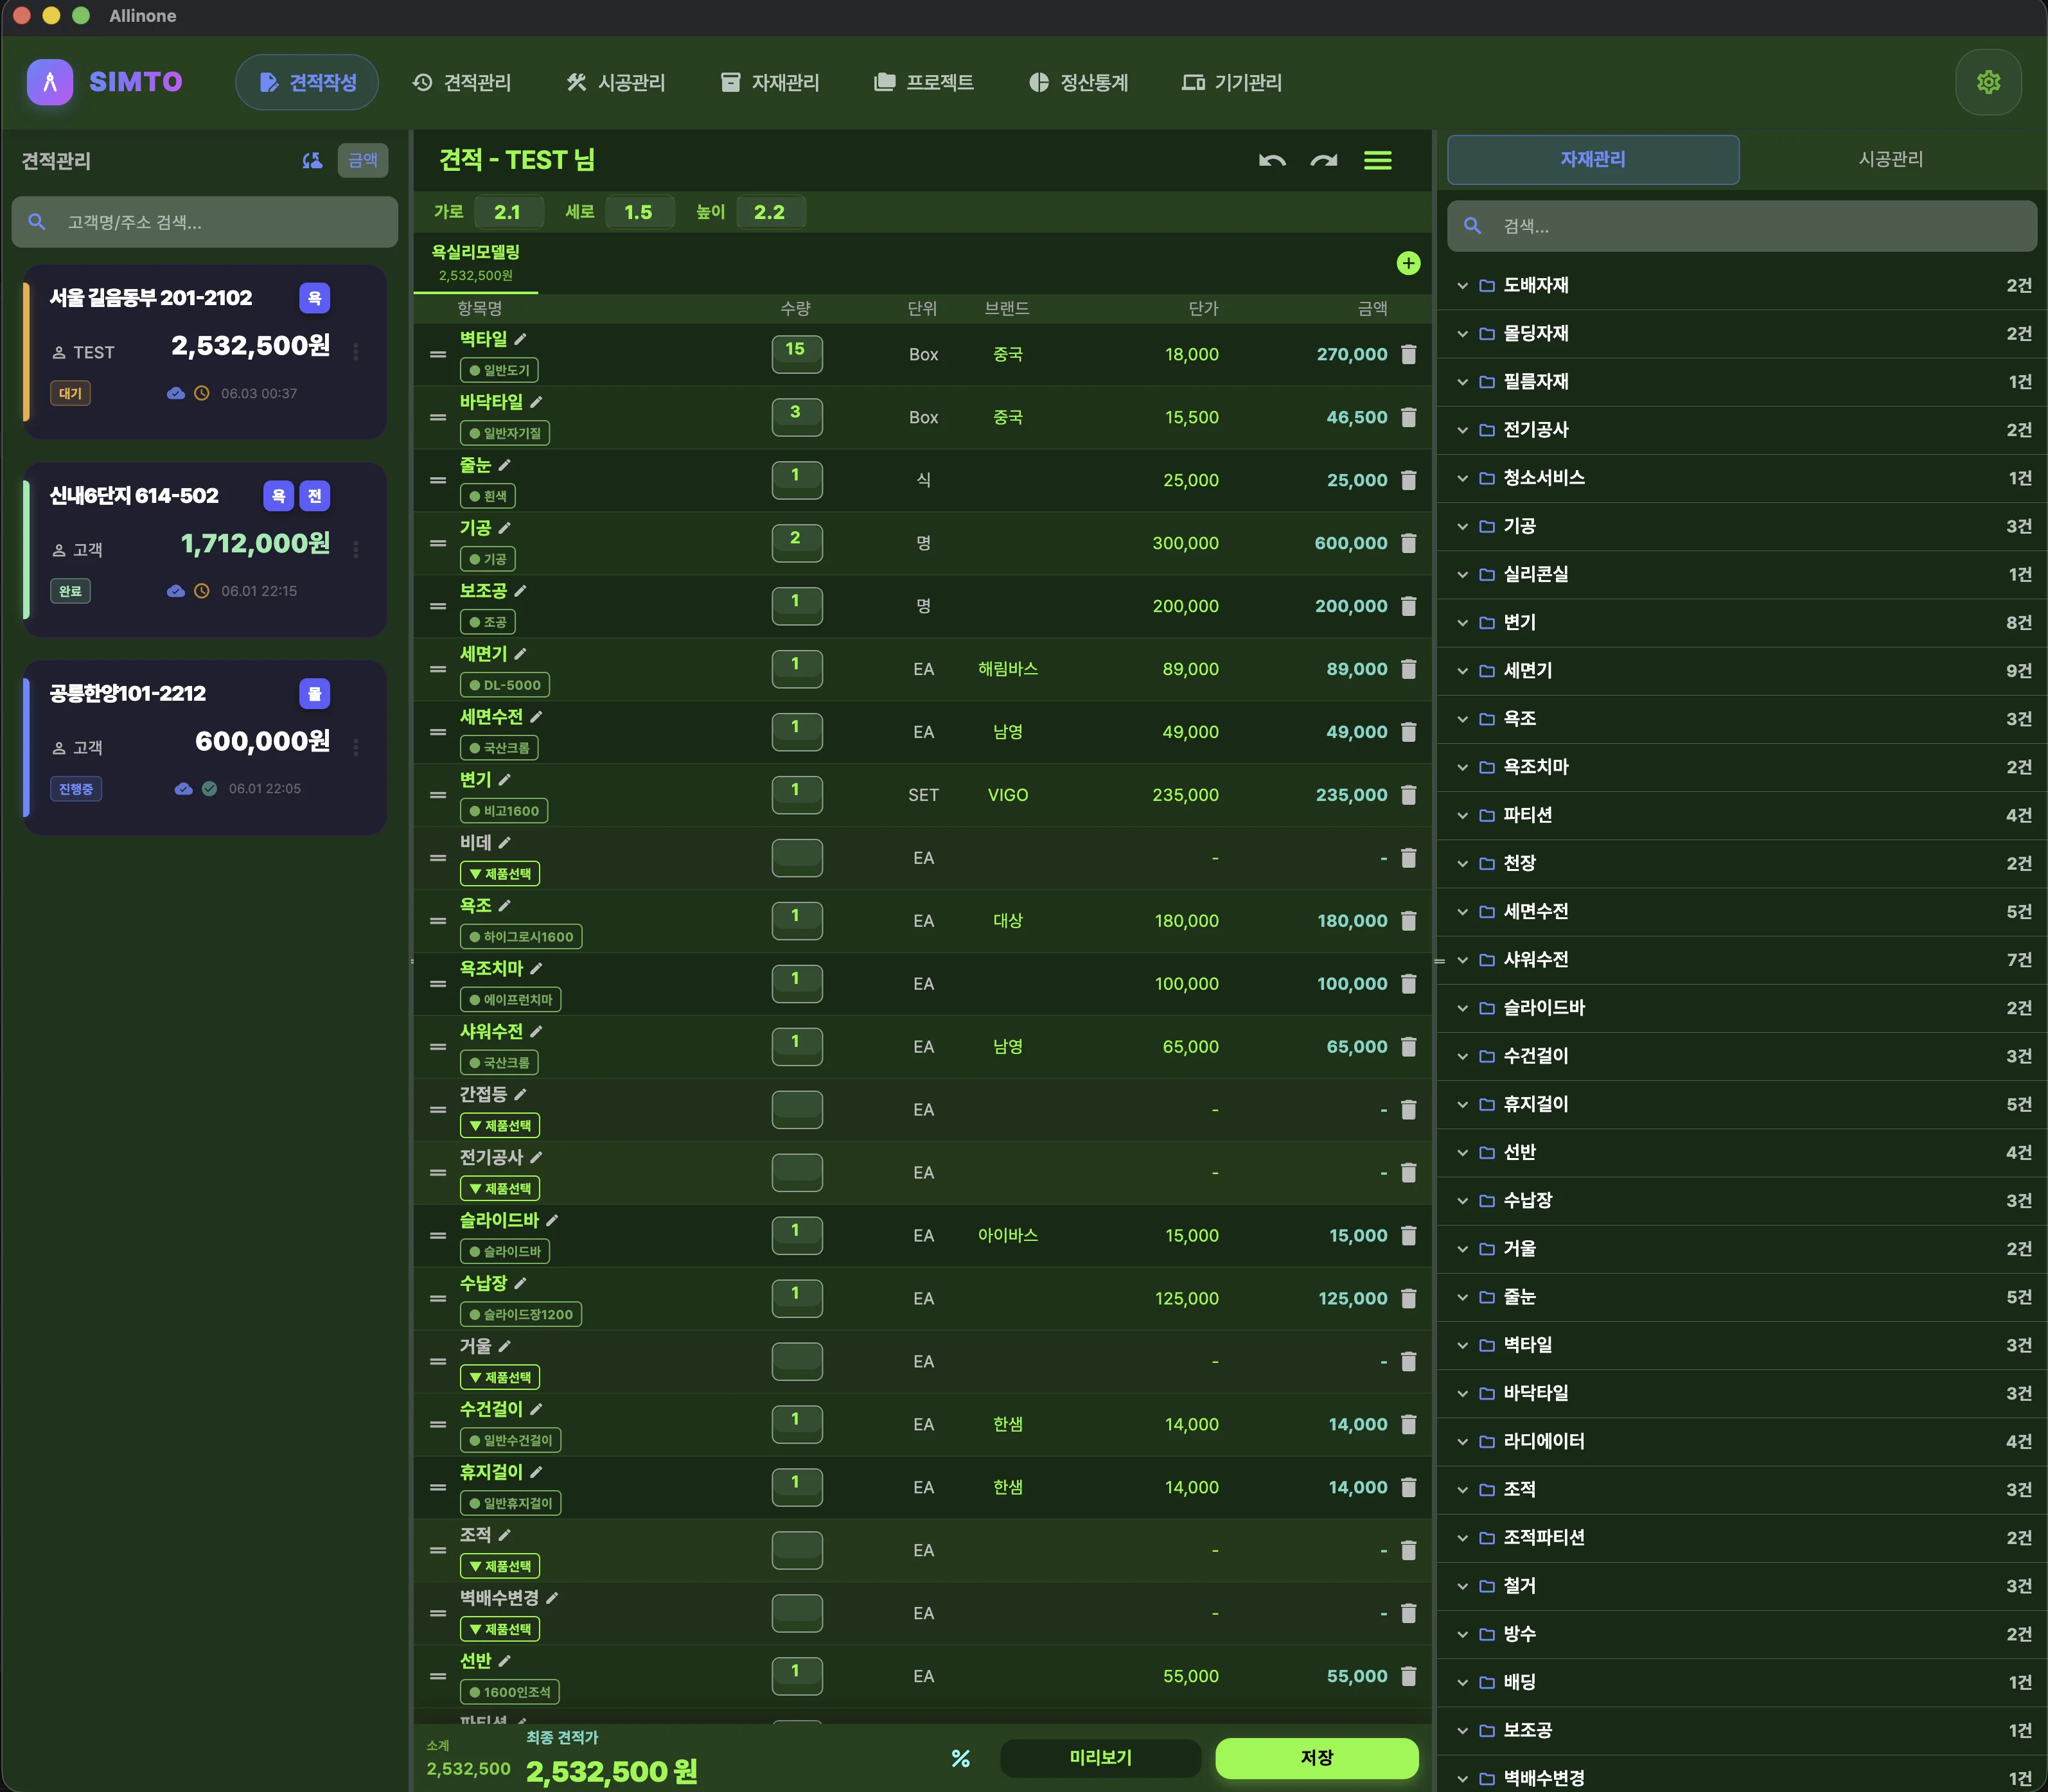2048x1792 pixels.
Task: Expand the 도배자재 category folder
Action: pos(1742,286)
